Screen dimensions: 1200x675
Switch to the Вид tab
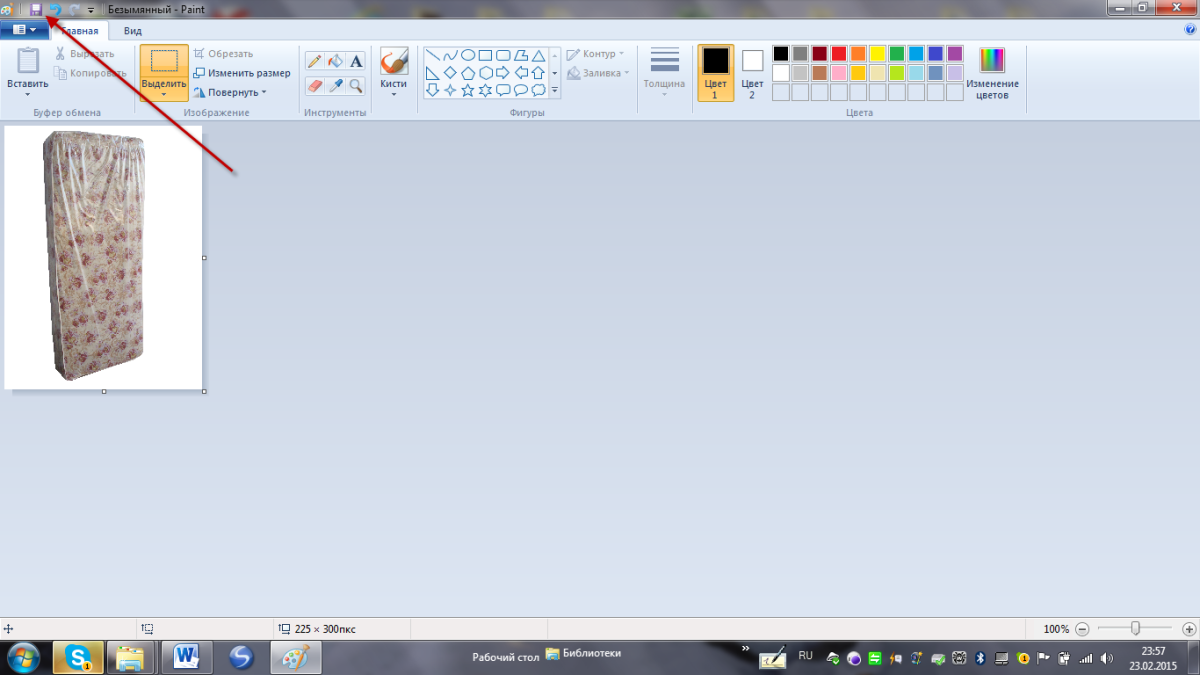pos(132,31)
